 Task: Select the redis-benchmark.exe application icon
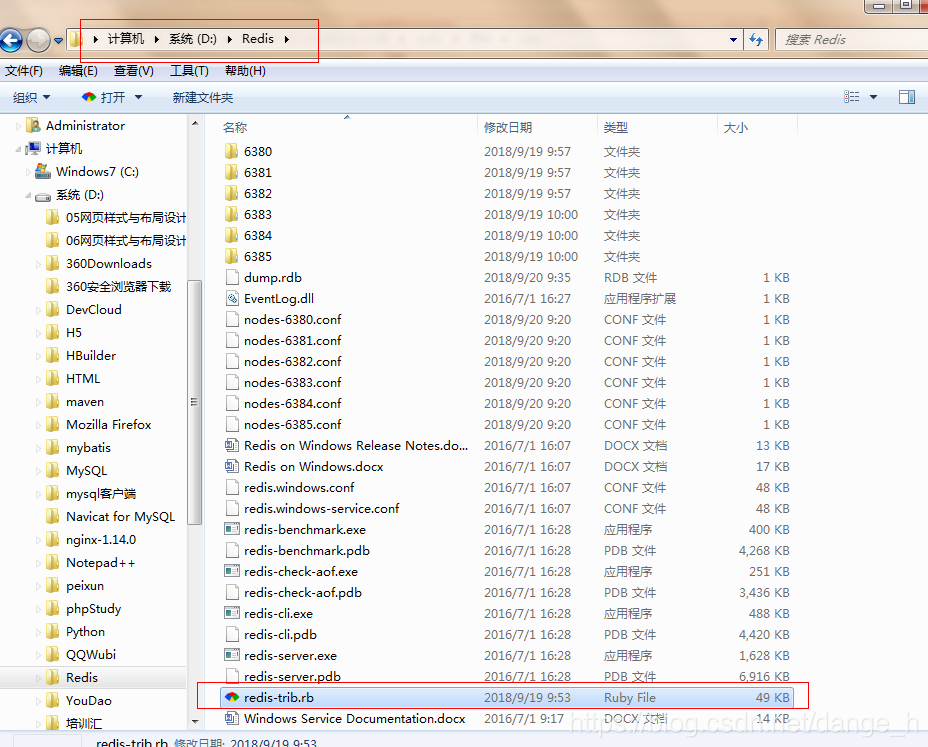232,529
